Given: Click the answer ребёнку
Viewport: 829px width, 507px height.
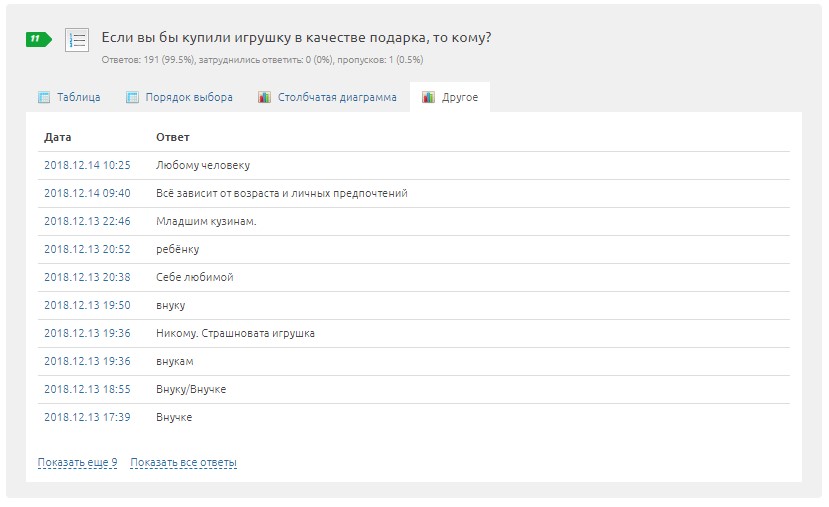Looking at the screenshot, I should coord(178,250).
